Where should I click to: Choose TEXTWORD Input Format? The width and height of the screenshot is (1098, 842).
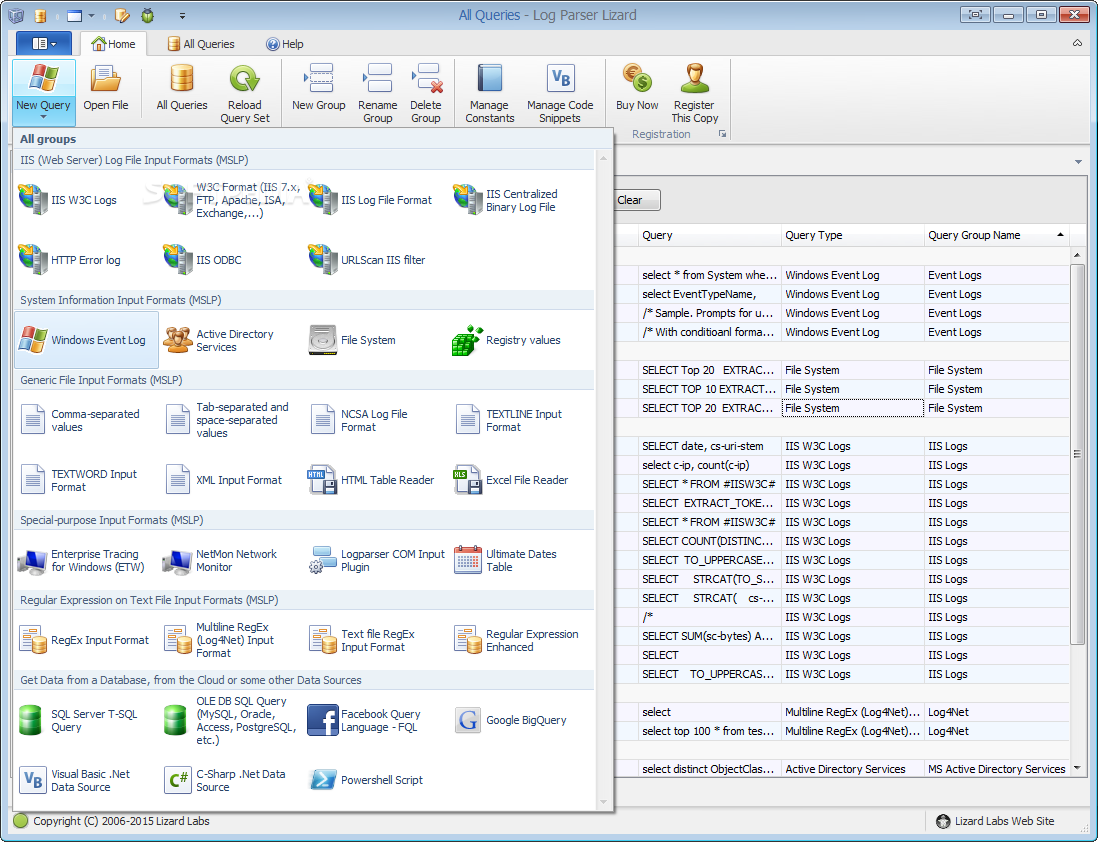pos(86,481)
